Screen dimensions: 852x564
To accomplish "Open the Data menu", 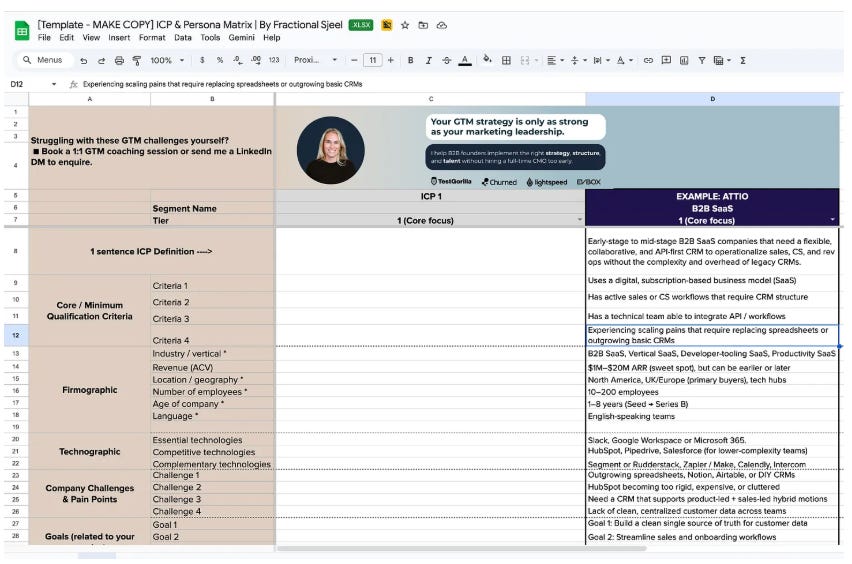I will tap(183, 37).
